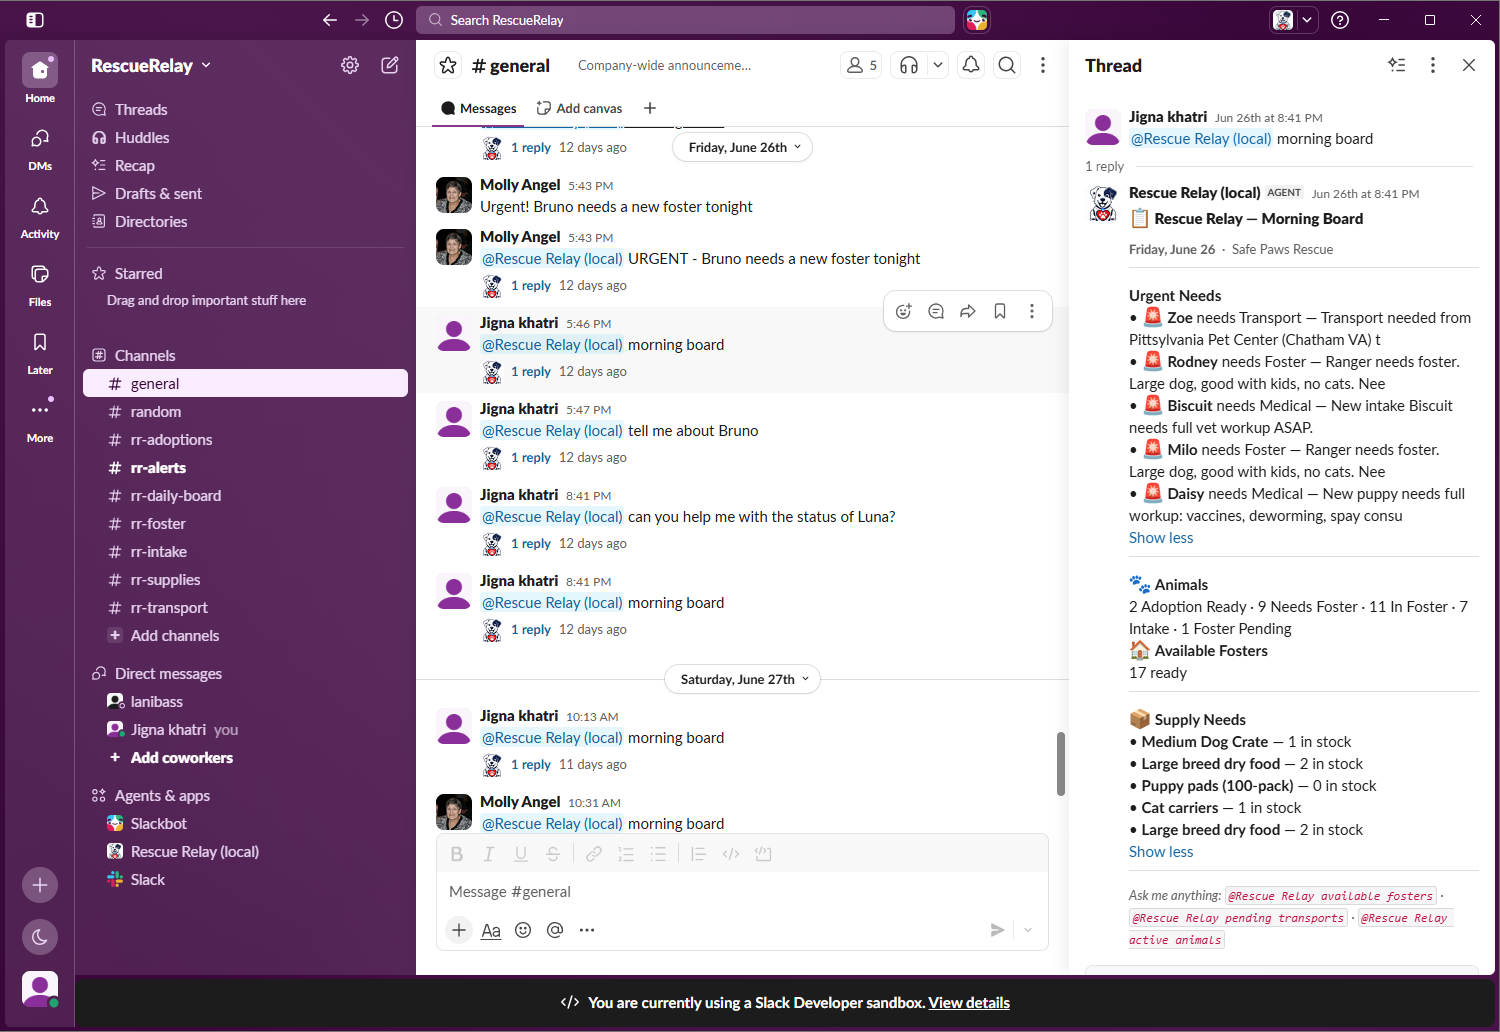Open the View details sandbox link
1500x1032 pixels.
tap(969, 1003)
